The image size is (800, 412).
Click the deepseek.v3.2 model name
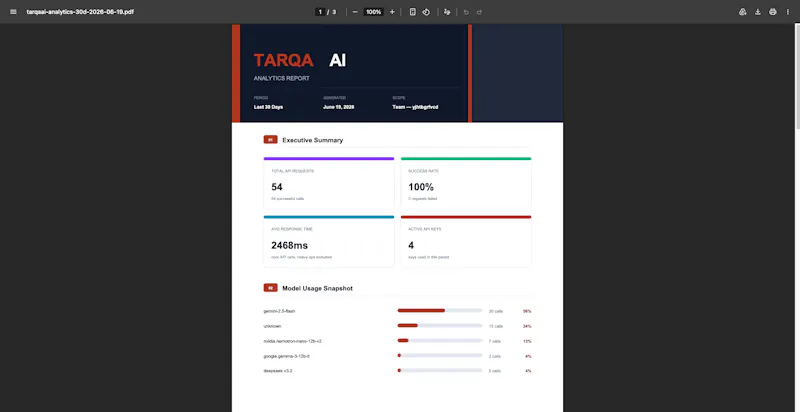(x=278, y=371)
